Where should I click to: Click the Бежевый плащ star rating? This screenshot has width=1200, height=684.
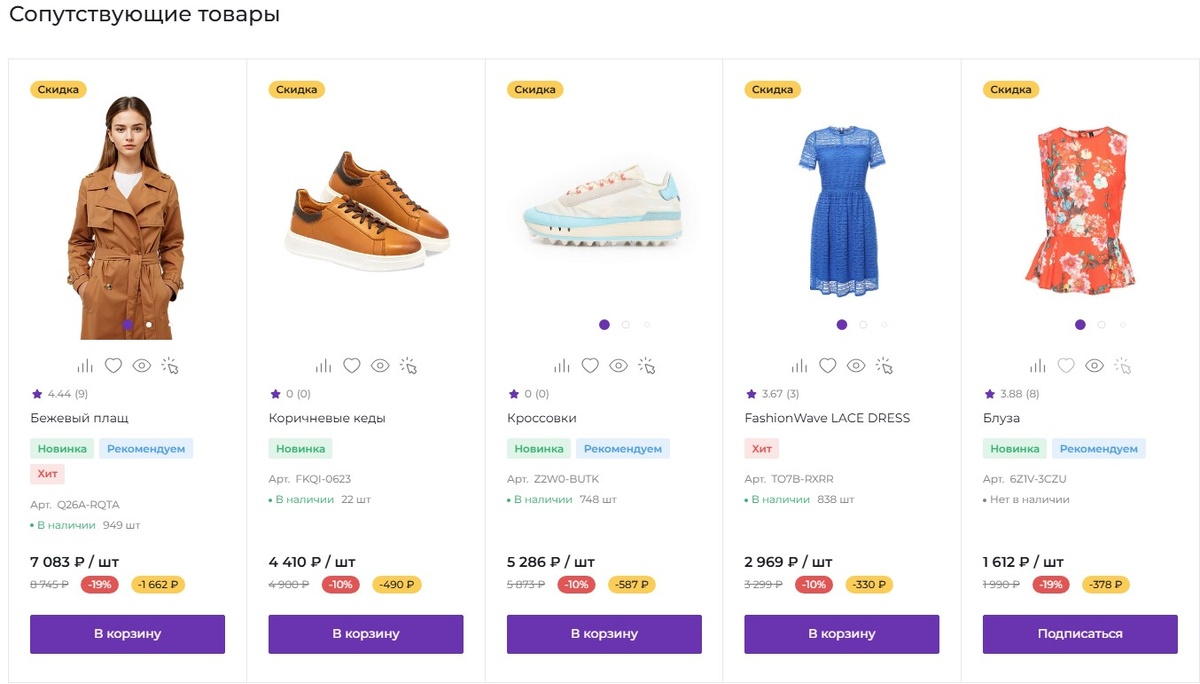(59, 394)
